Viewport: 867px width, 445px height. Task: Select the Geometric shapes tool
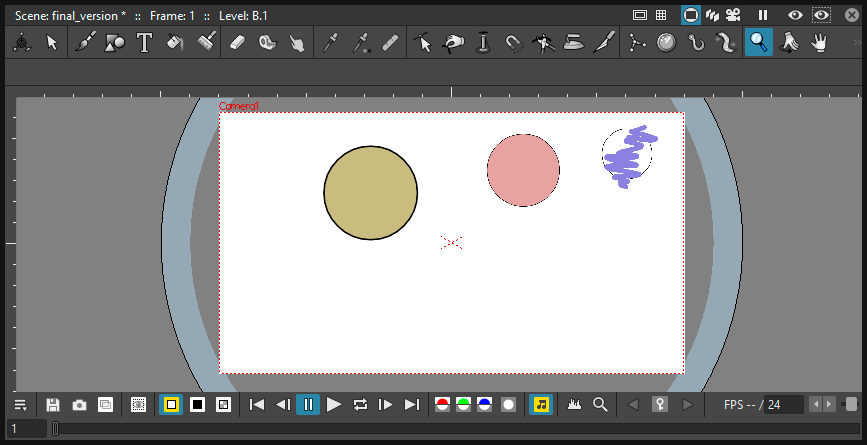[114, 43]
